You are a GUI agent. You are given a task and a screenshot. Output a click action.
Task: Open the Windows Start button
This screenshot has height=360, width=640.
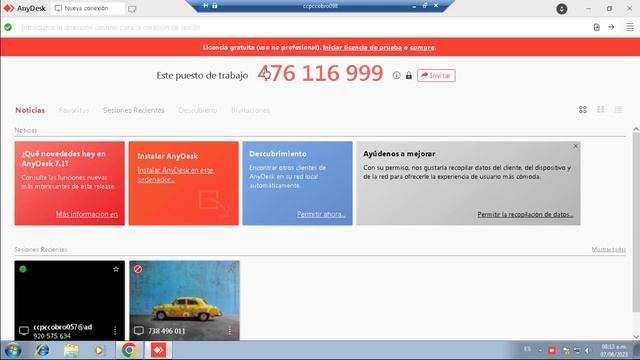(x=13, y=351)
